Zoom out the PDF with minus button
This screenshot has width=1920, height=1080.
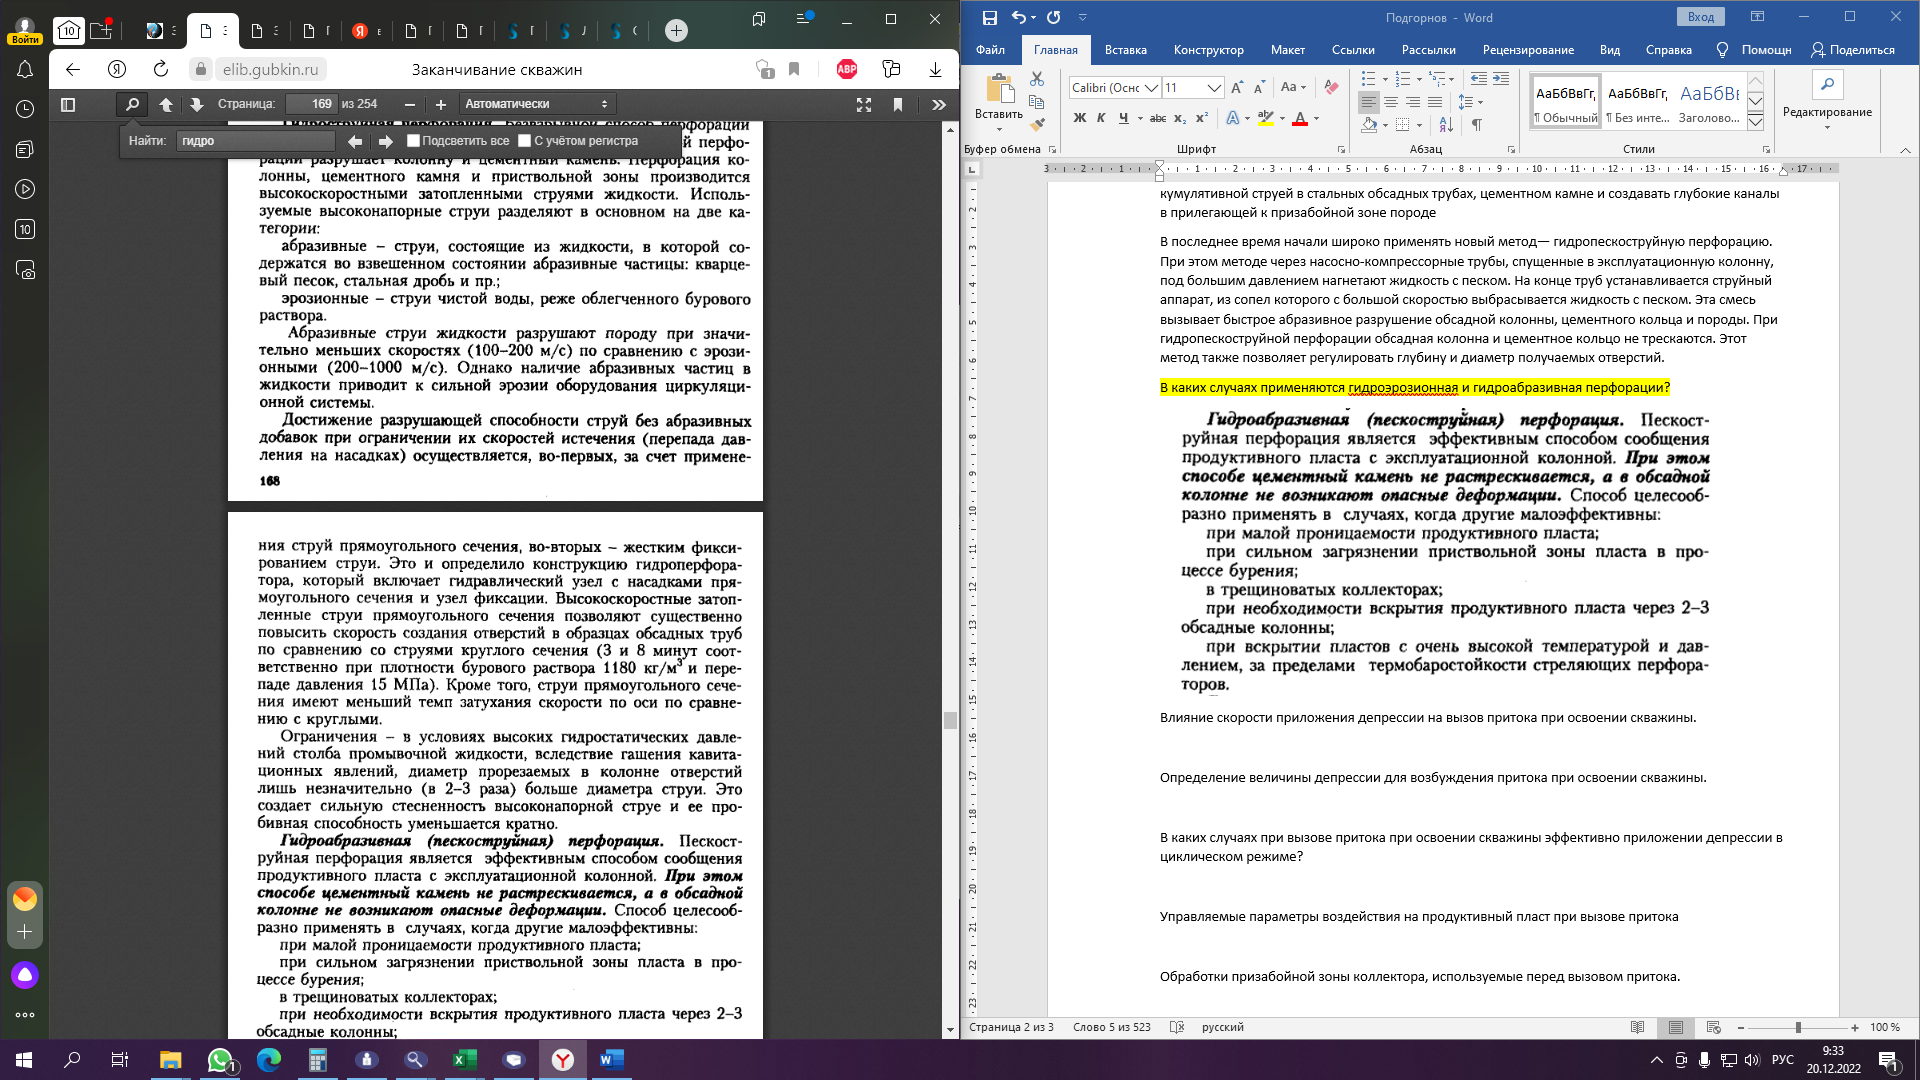tap(410, 104)
